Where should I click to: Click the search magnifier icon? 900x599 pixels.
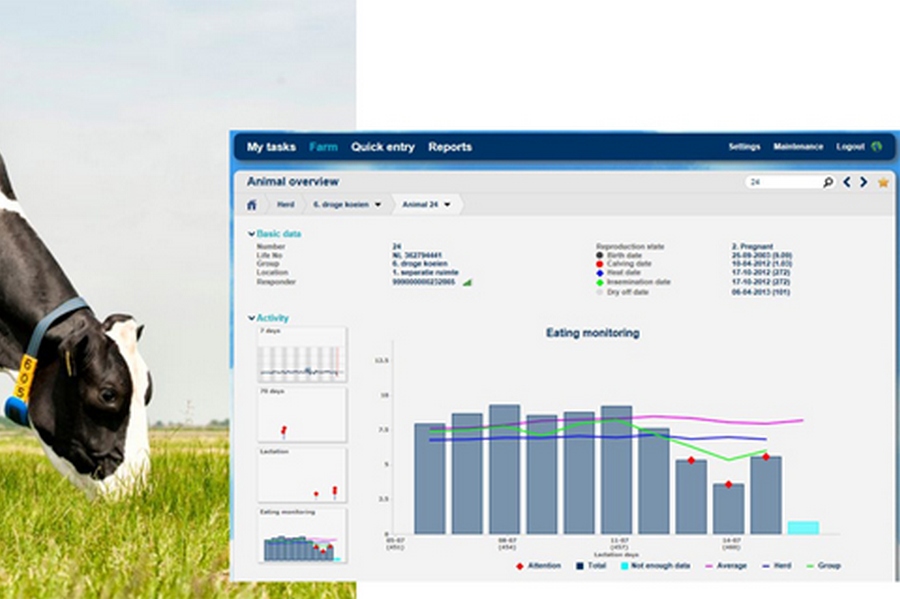click(828, 183)
